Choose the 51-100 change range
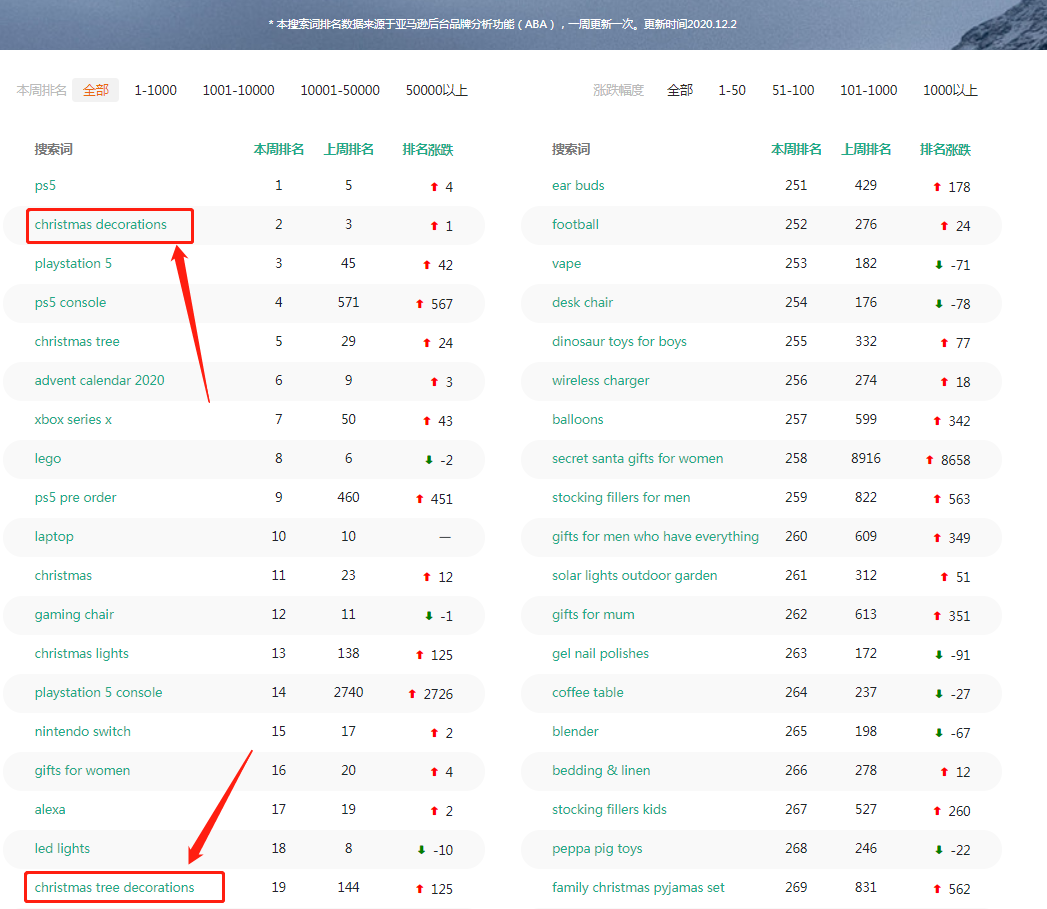Image resolution: width=1047 pixels, height=909 pixels. [793, 90]
